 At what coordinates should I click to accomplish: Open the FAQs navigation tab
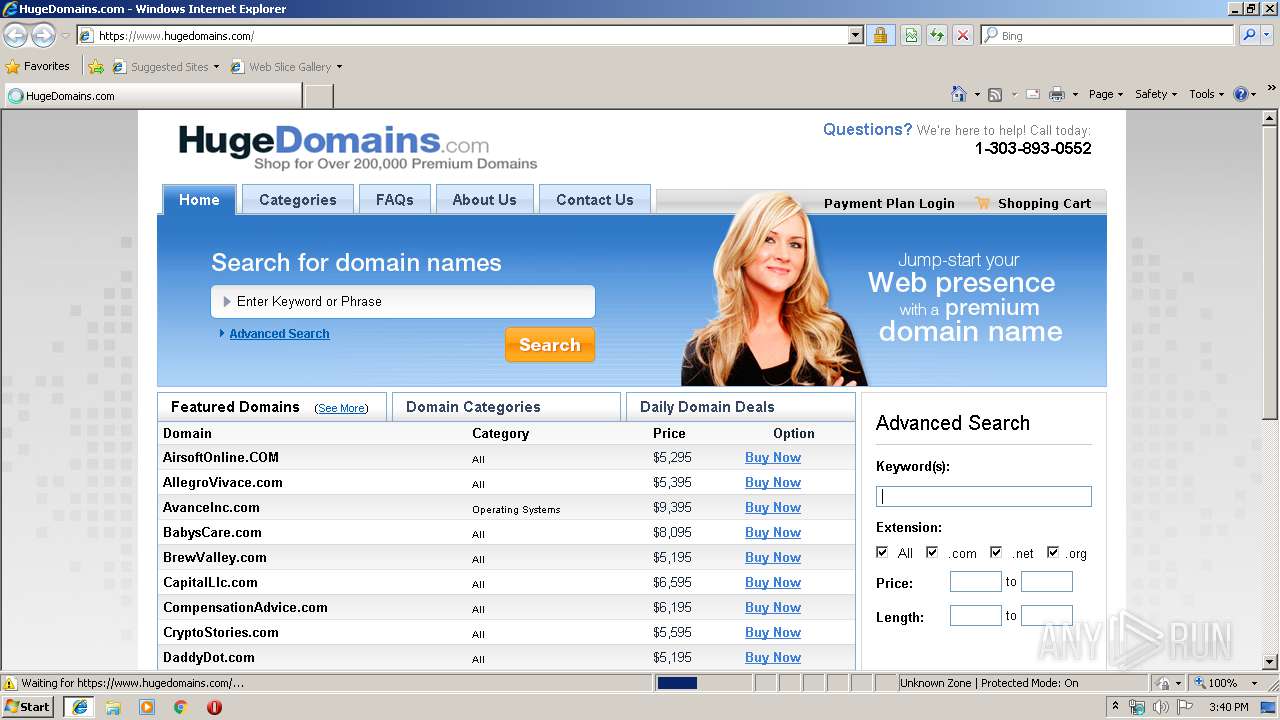(x=395, y=199)
